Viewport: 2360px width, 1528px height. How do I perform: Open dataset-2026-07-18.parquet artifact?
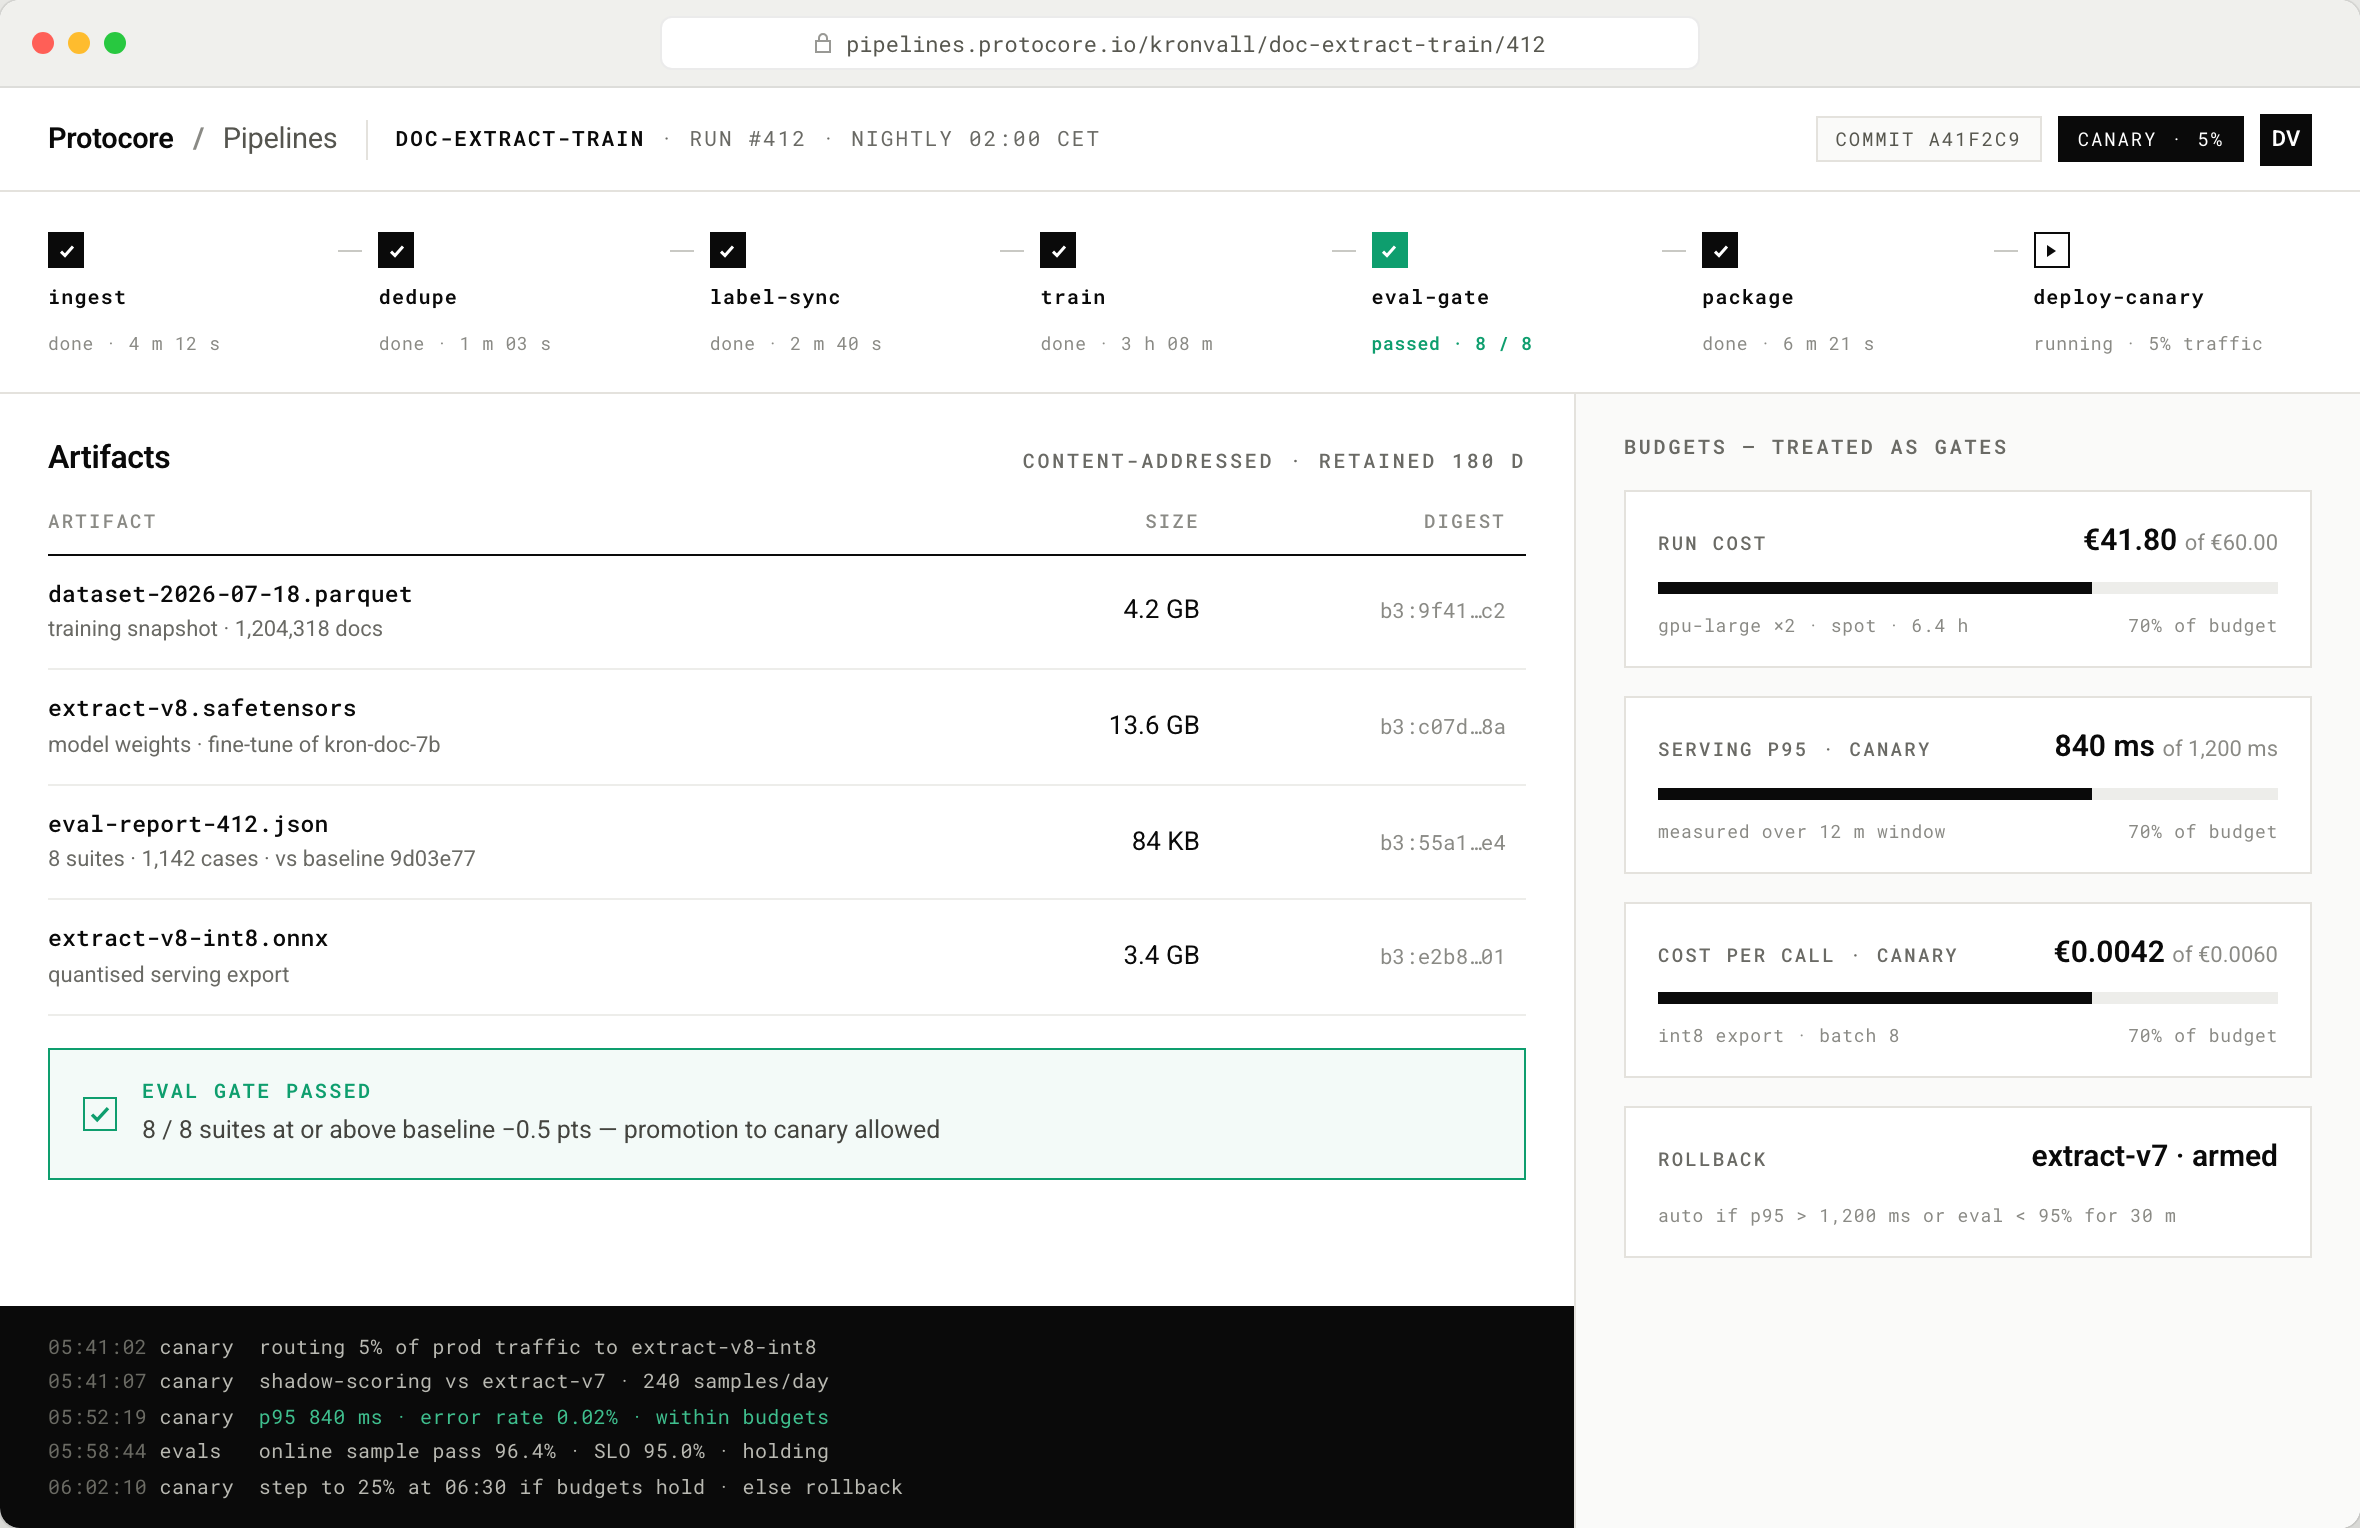point(230,594)
